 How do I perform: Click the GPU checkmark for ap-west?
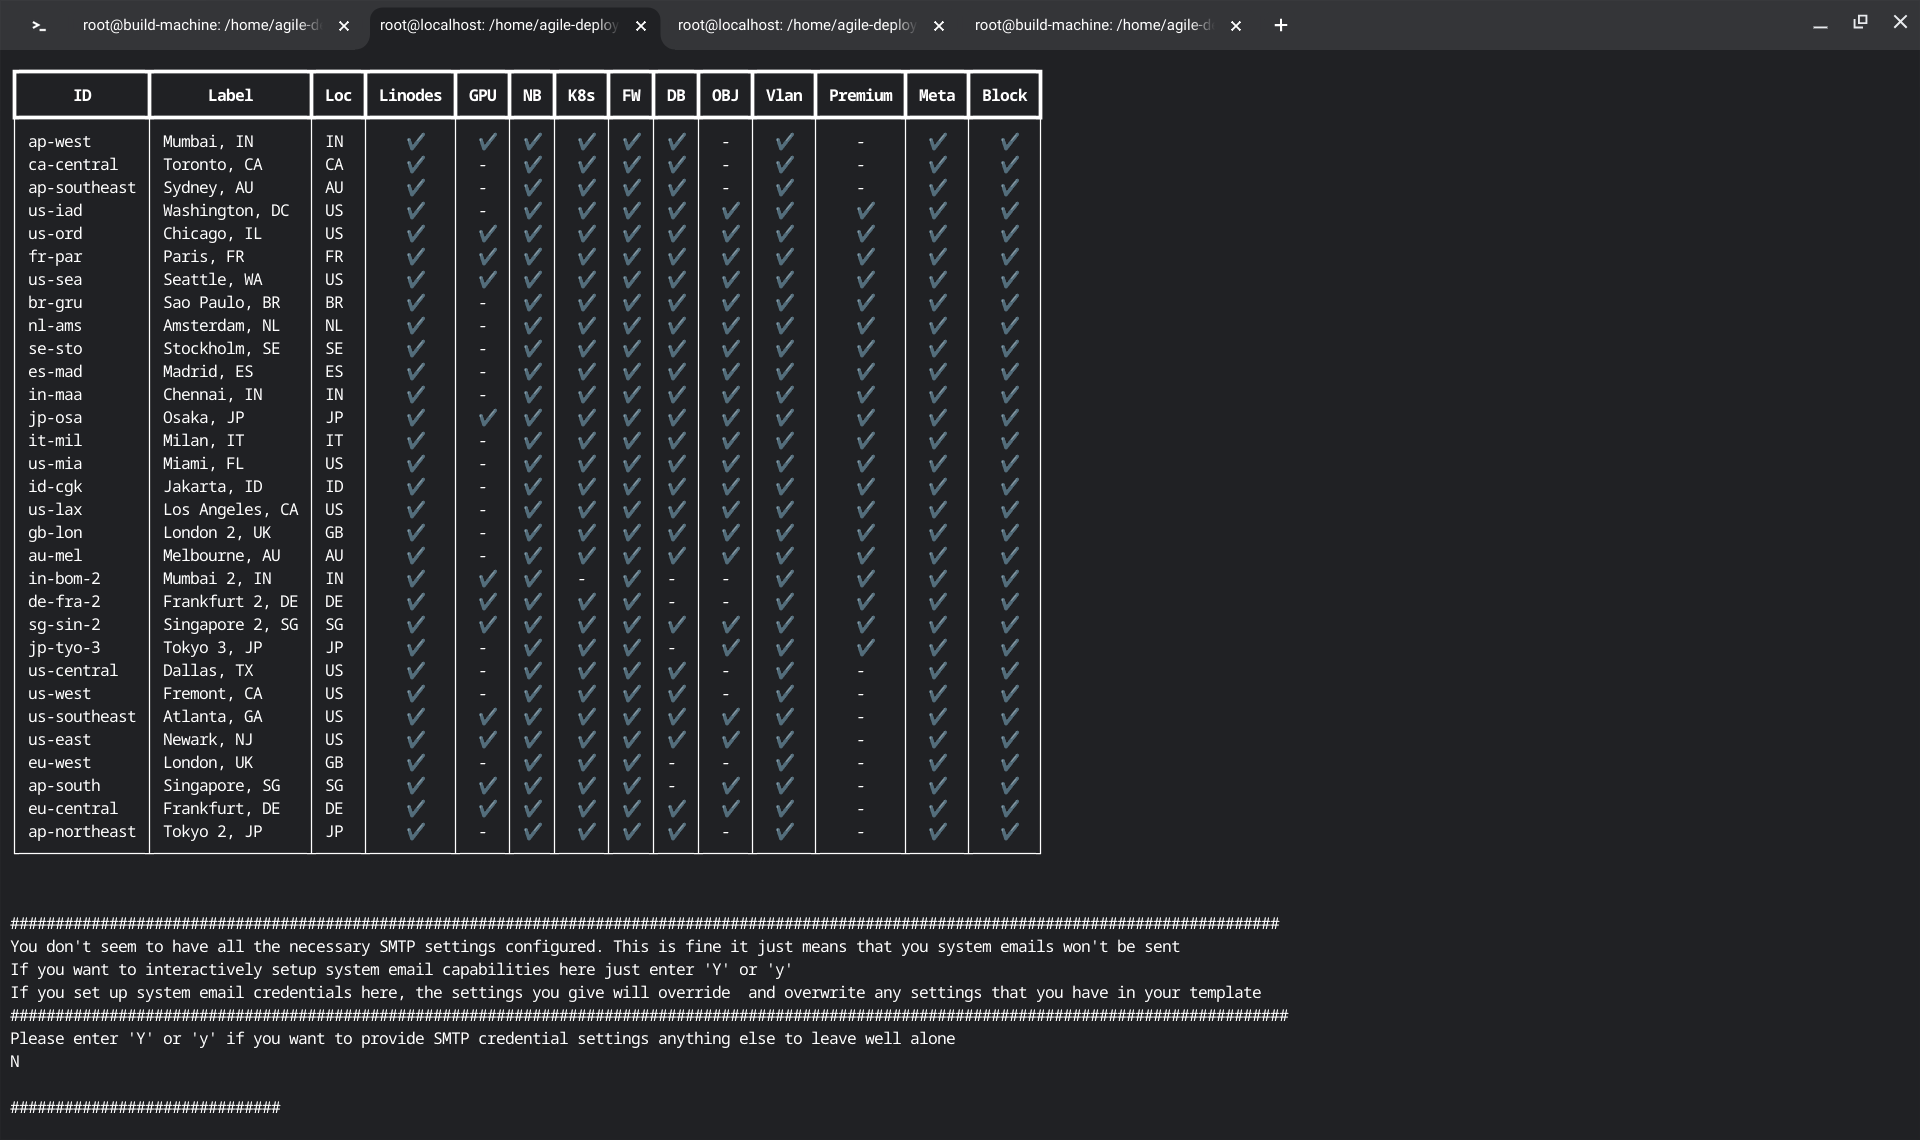coord(487,142)
